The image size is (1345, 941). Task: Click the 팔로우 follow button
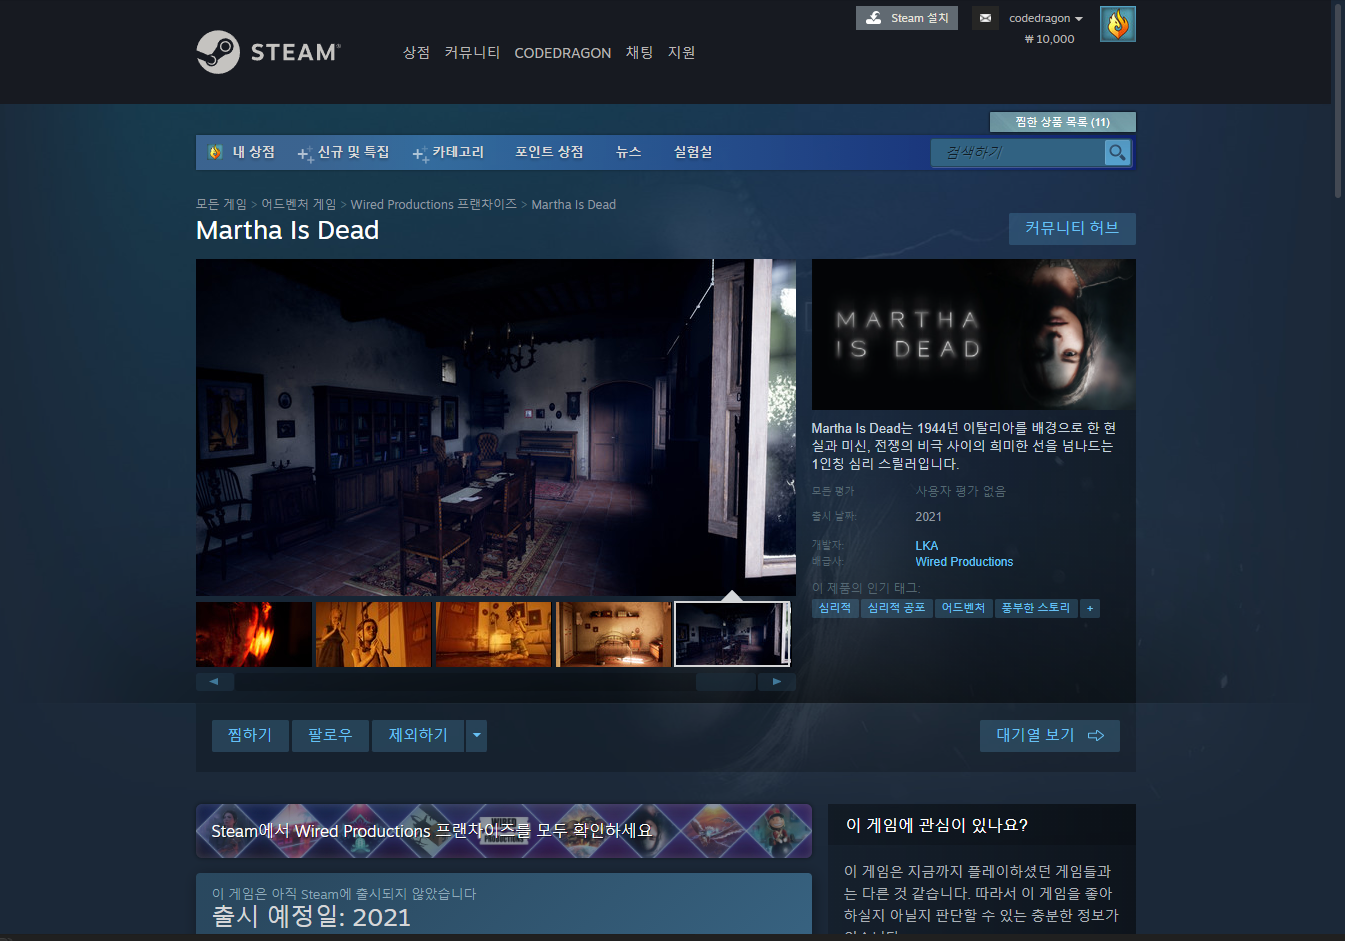click(x=330, y=735)
